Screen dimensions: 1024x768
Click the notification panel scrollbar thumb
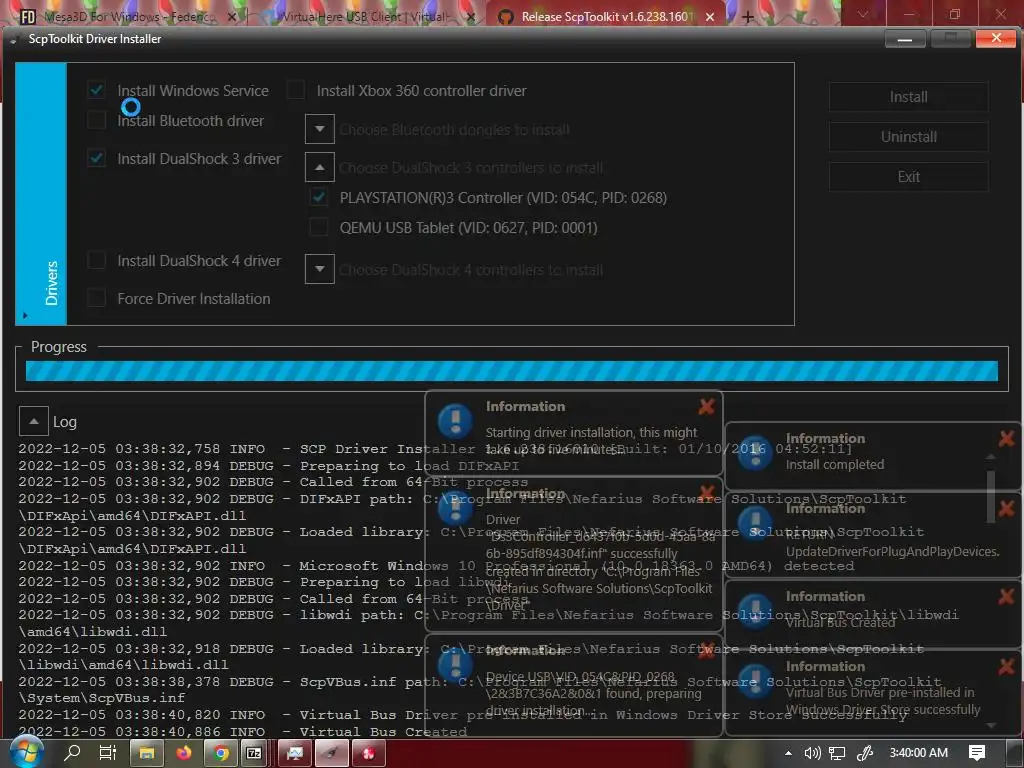pyautogui.click(x=991, y=496)
